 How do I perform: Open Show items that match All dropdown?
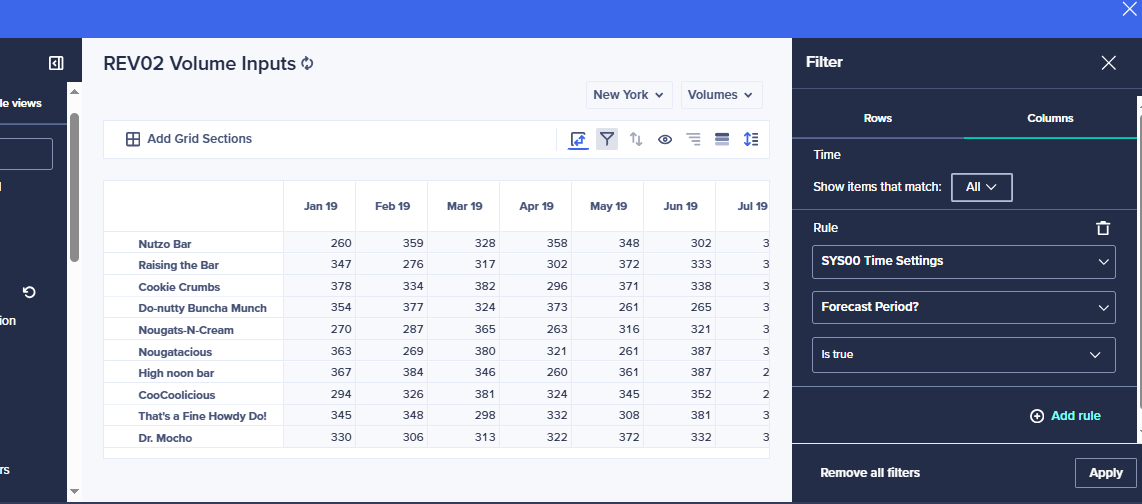981,187
